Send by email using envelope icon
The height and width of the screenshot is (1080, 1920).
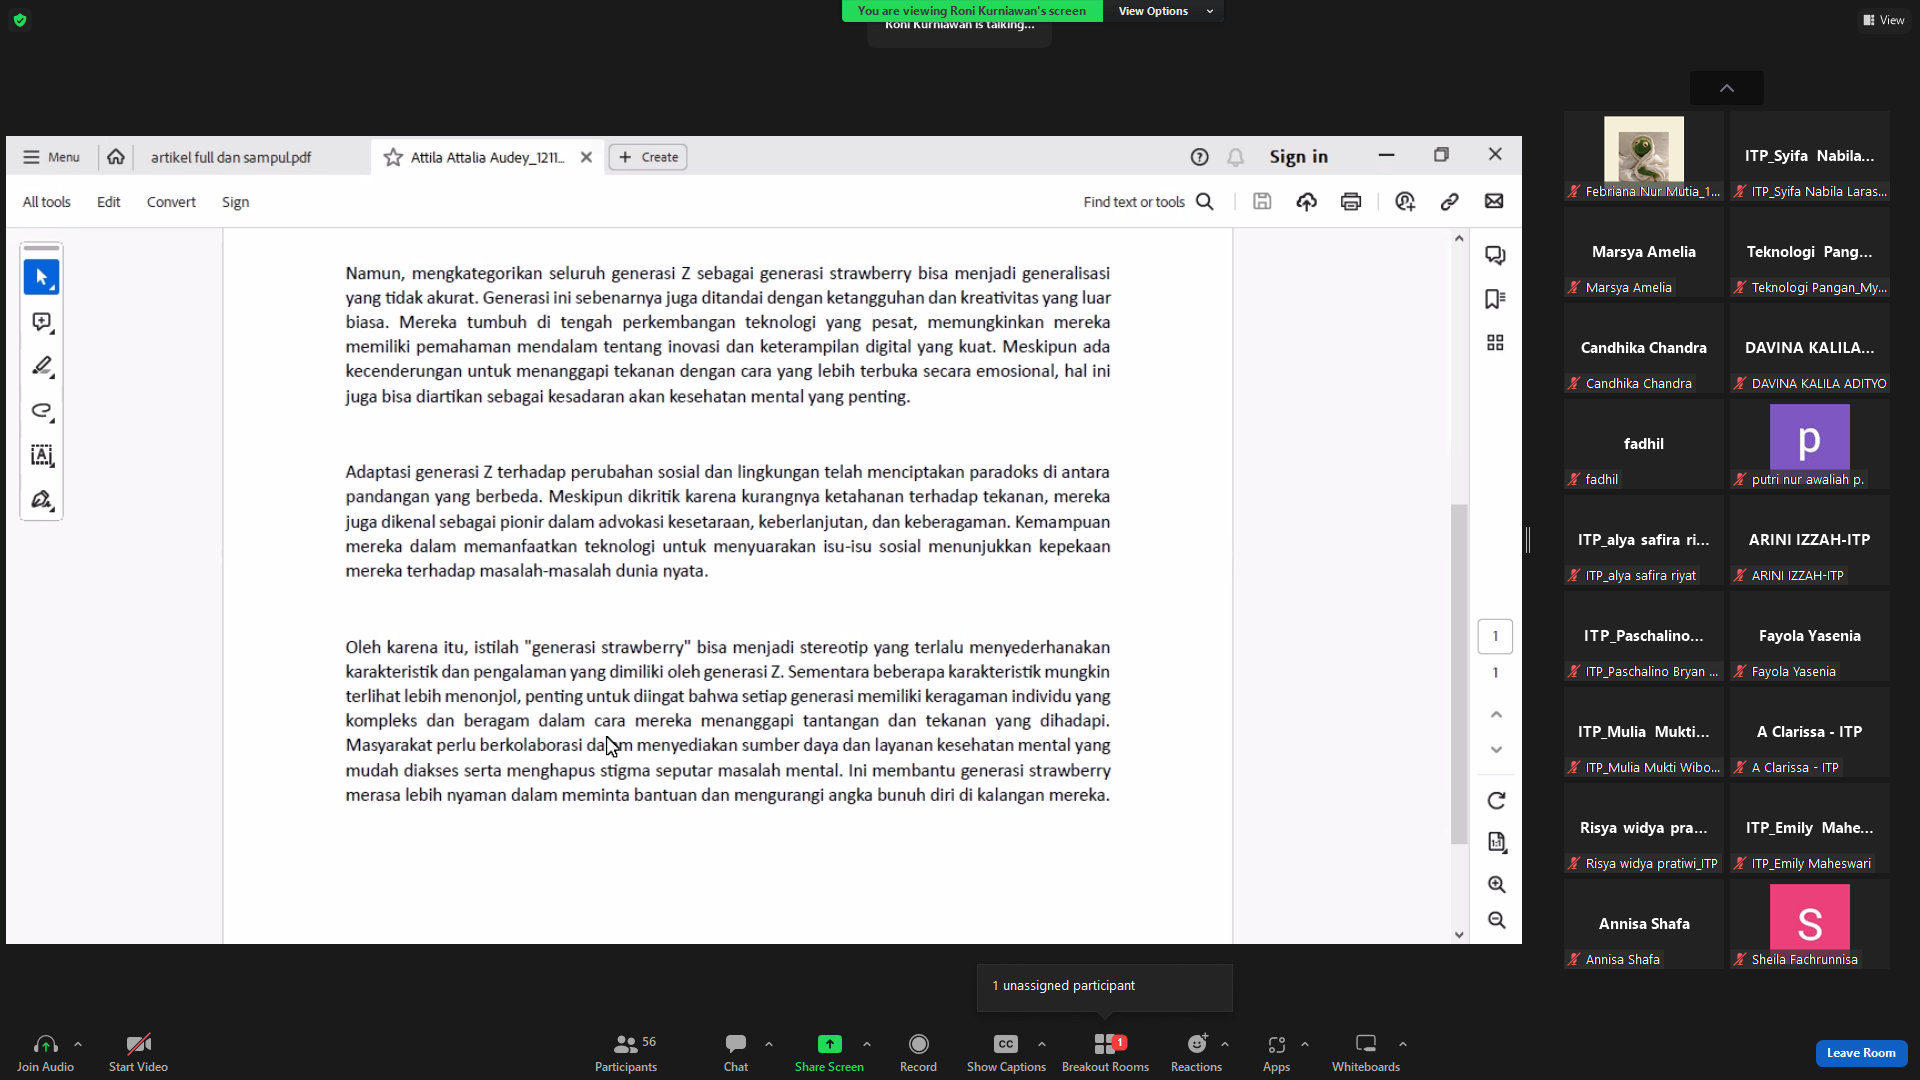coord(1494,202)
